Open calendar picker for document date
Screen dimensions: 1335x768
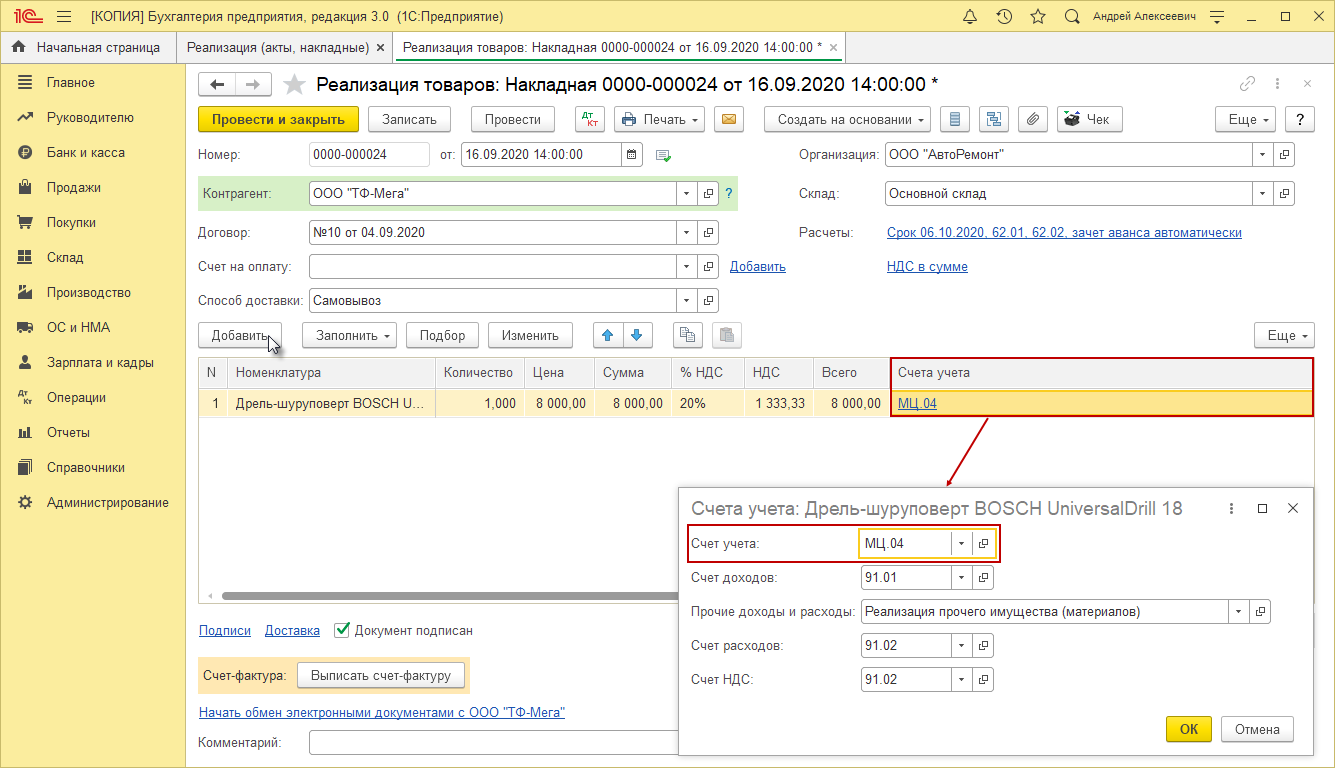pos(632,155)
